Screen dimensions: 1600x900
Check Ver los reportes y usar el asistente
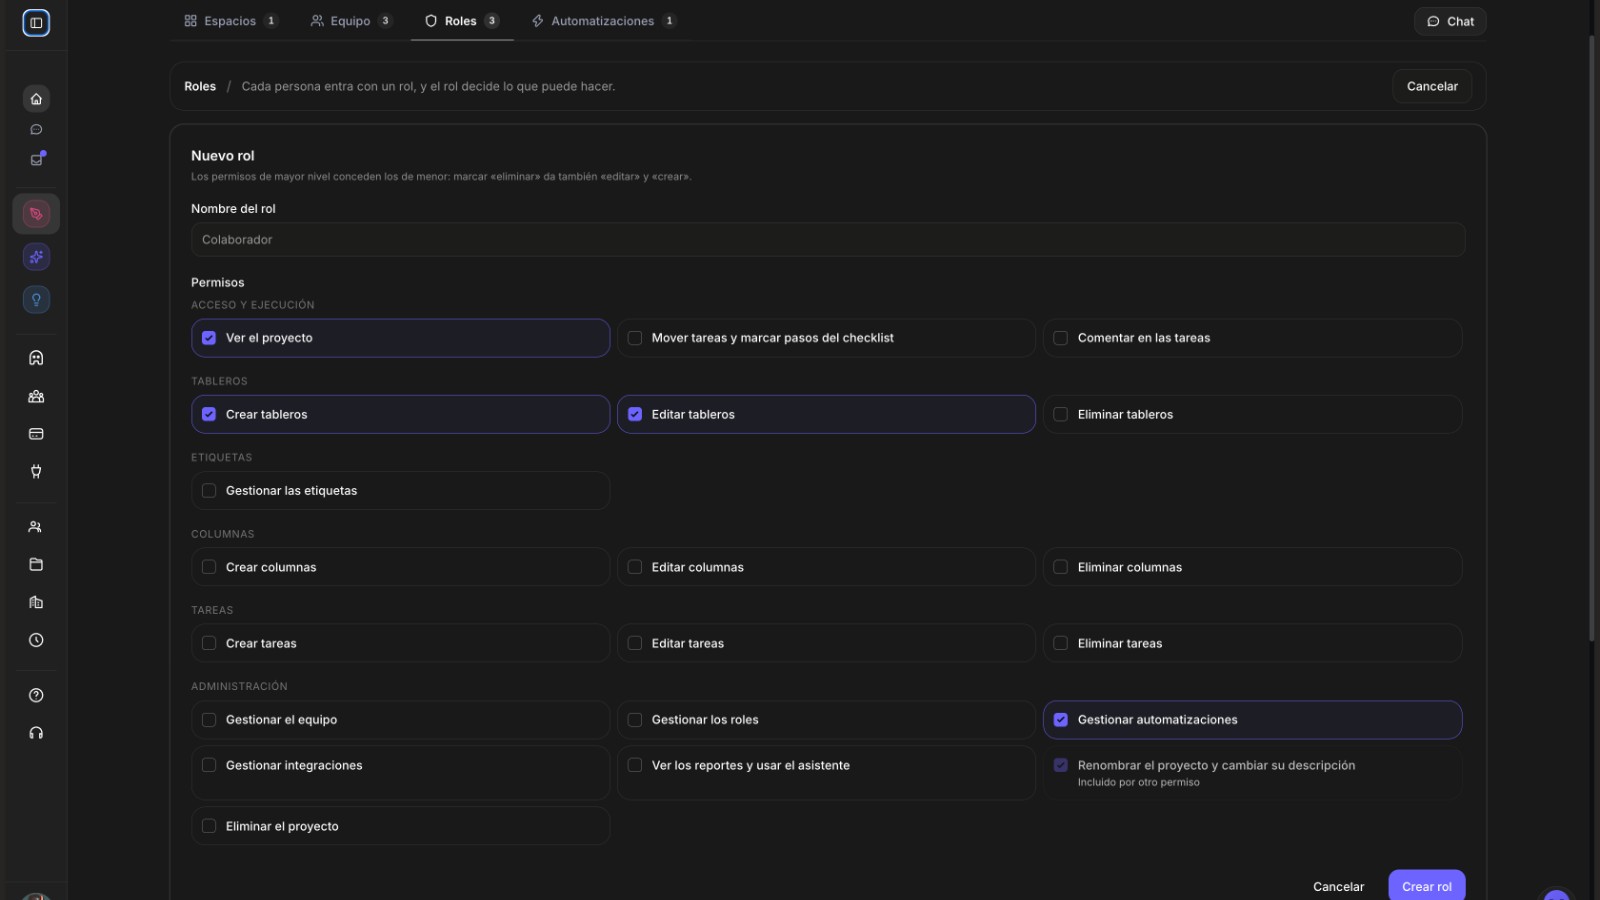tap(826, 773)
